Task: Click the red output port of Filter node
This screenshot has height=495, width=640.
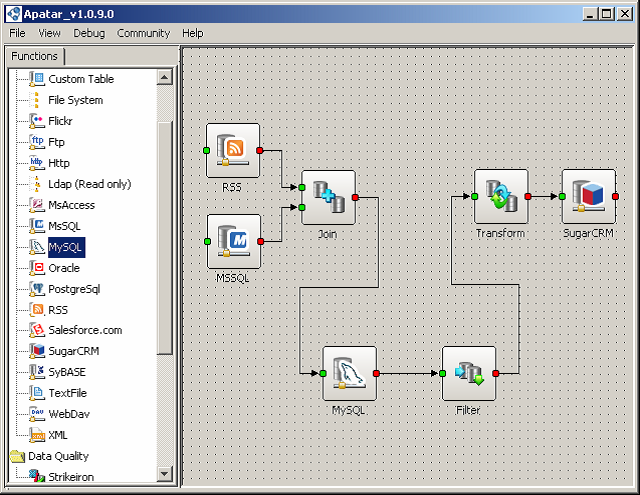Action: click(496, 373)
